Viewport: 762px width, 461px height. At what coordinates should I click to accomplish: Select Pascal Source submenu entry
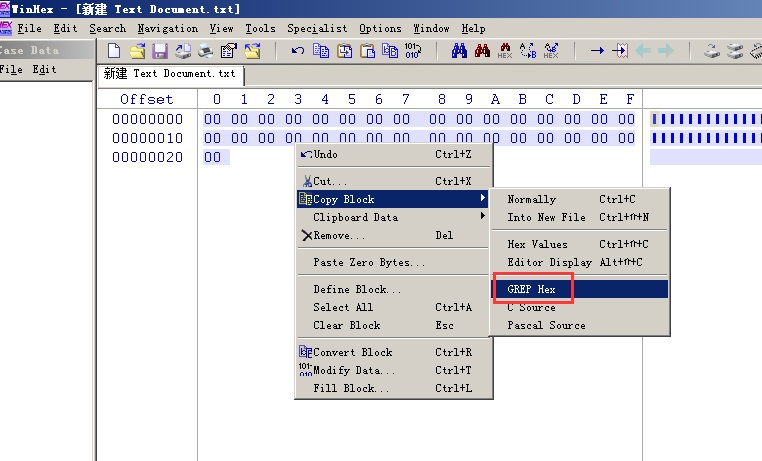click(x=580, y=325)
